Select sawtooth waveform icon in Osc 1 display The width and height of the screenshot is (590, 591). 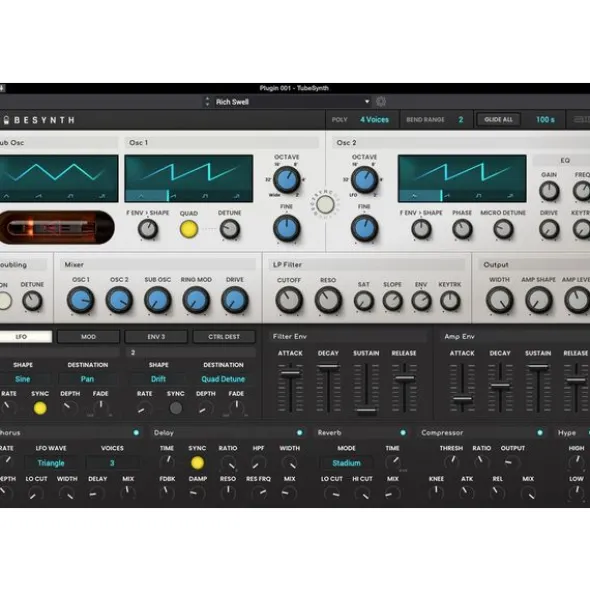(x=173, y=196)
